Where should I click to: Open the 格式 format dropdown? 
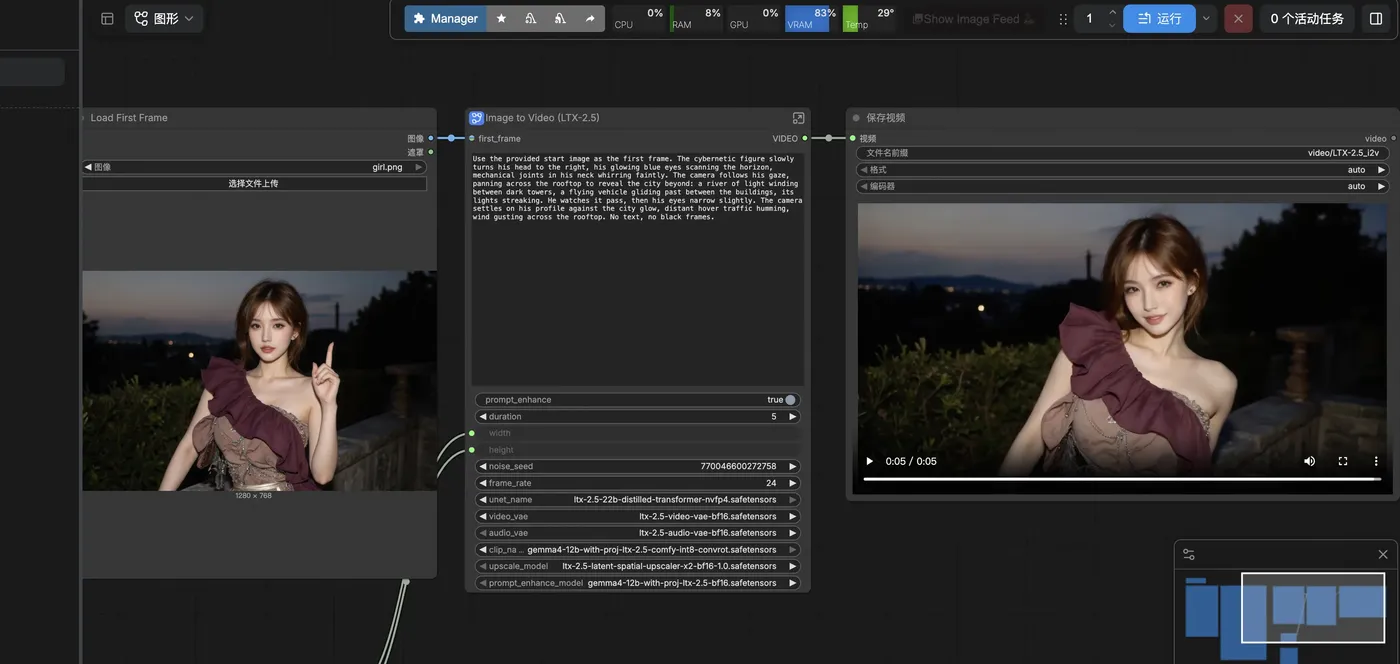[1123, 170]
